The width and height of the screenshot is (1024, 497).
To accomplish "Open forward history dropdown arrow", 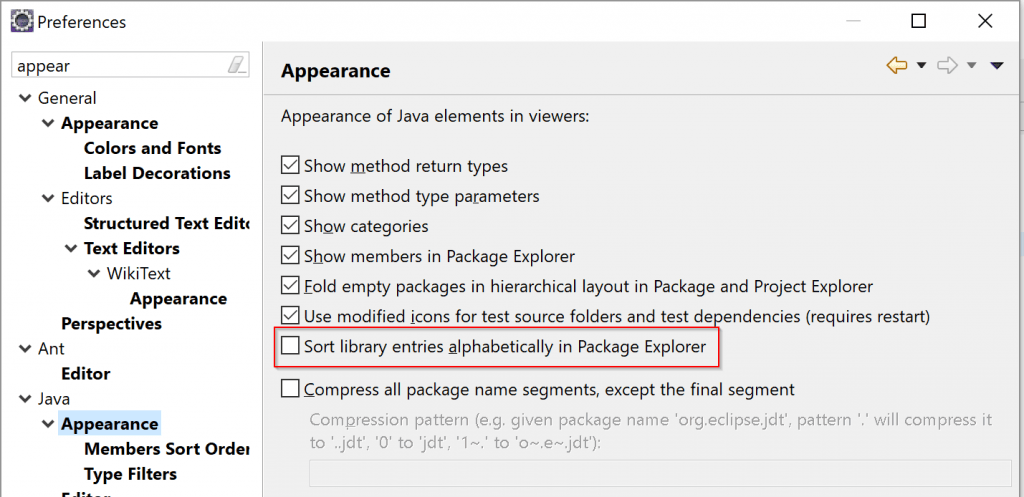I will 971,65.
